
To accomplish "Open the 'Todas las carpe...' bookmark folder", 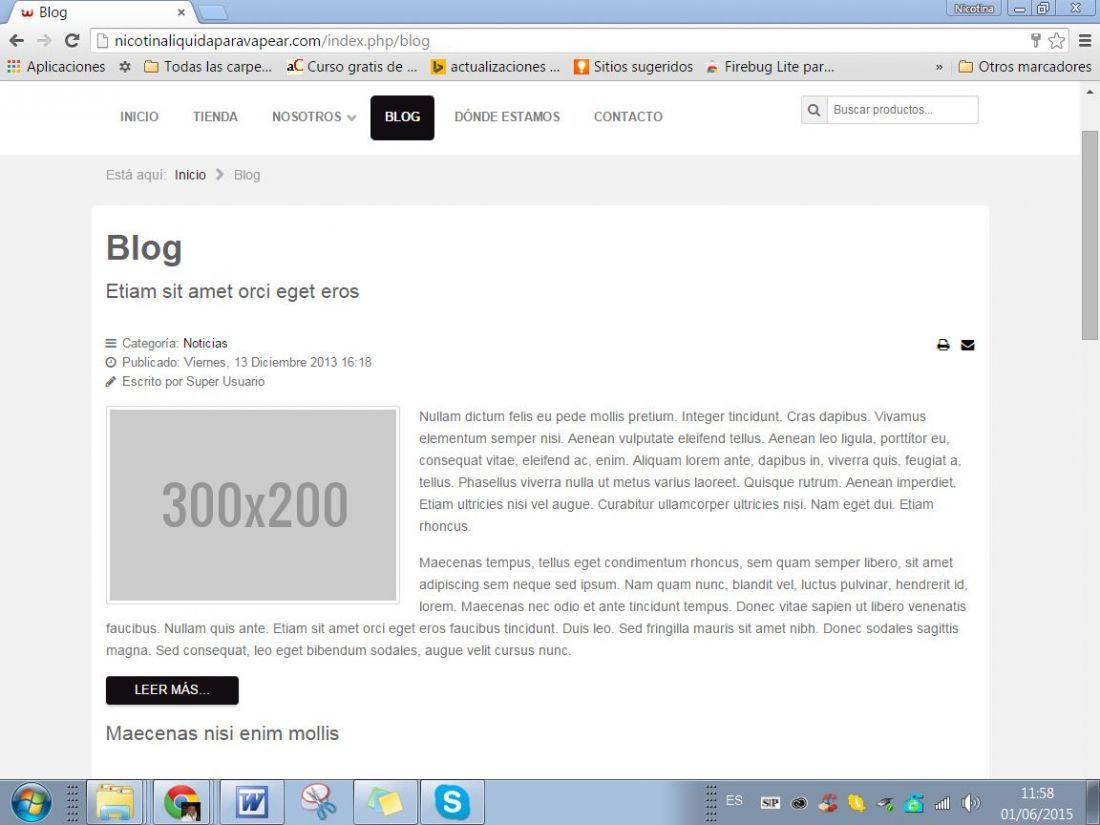I will pyautogui.click(x=208, y=67).
